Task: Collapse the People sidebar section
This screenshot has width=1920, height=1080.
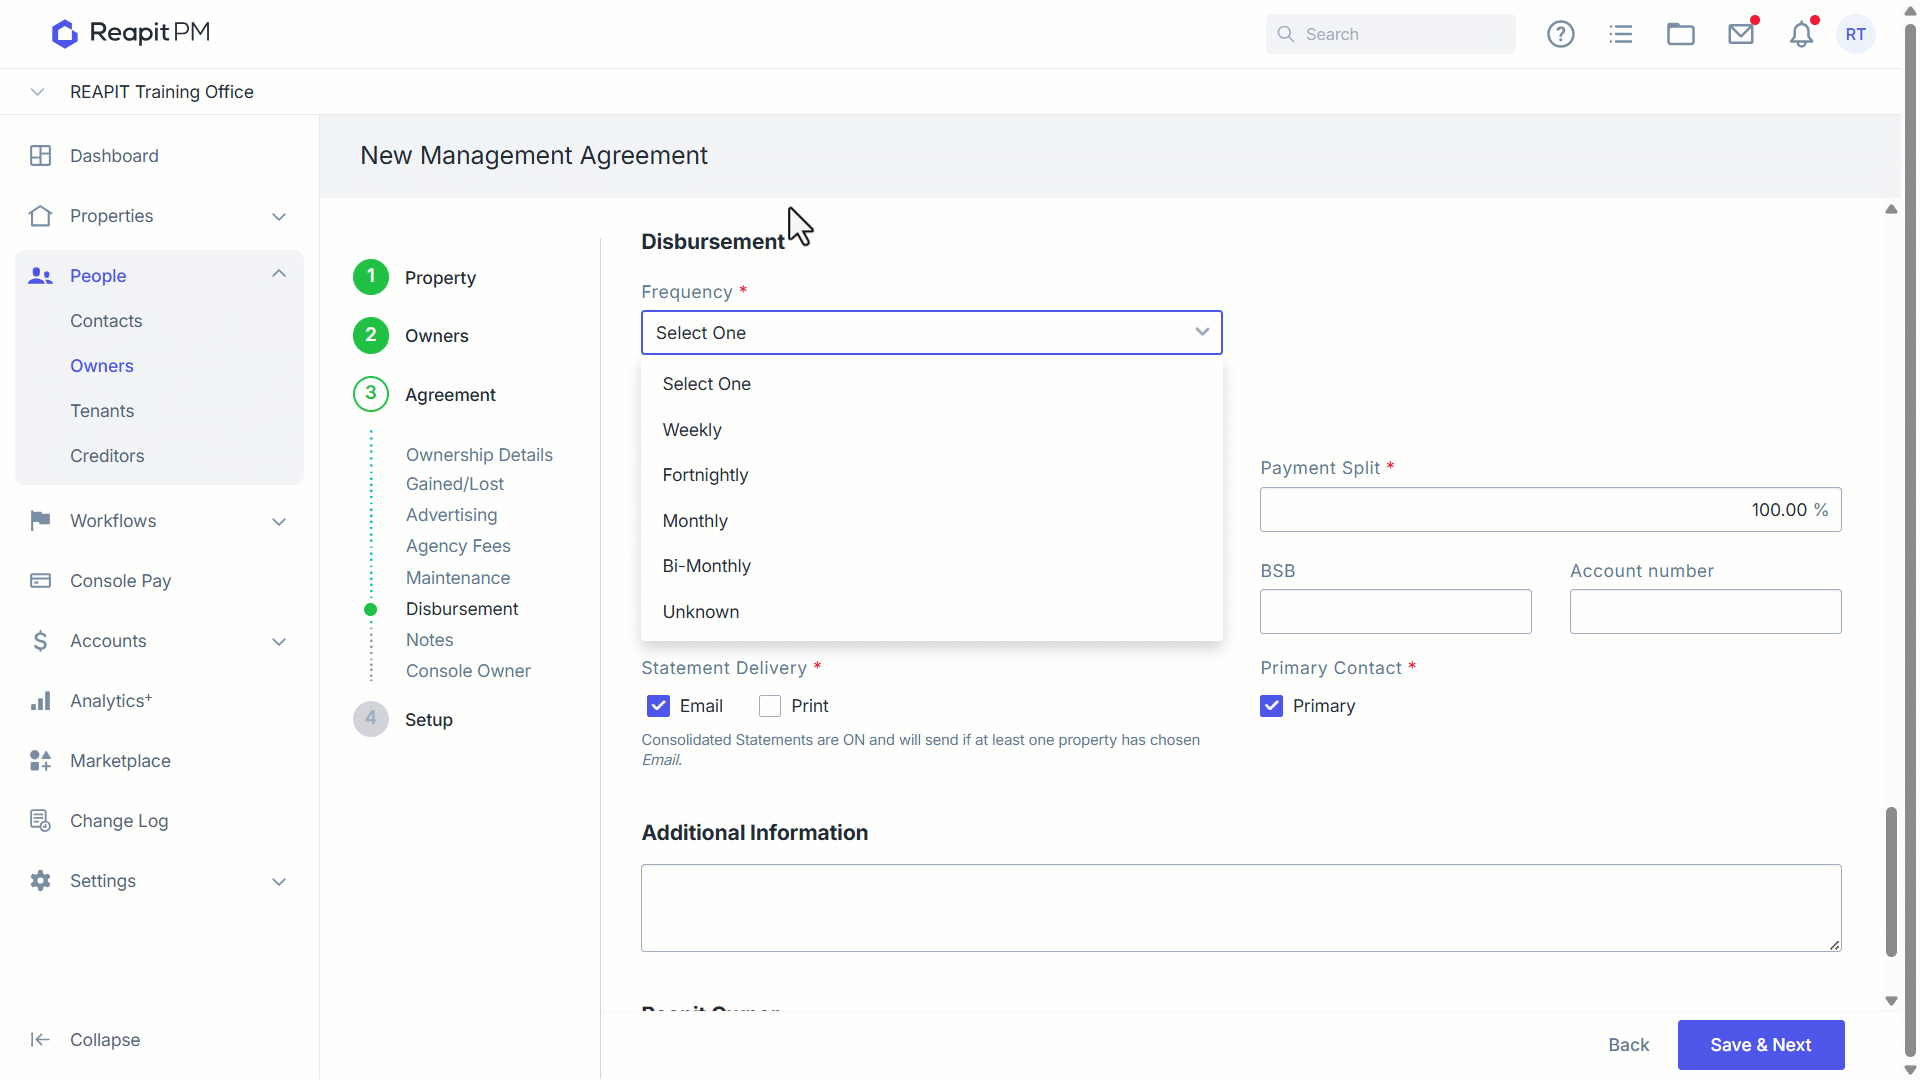Action: coord(279,275)
